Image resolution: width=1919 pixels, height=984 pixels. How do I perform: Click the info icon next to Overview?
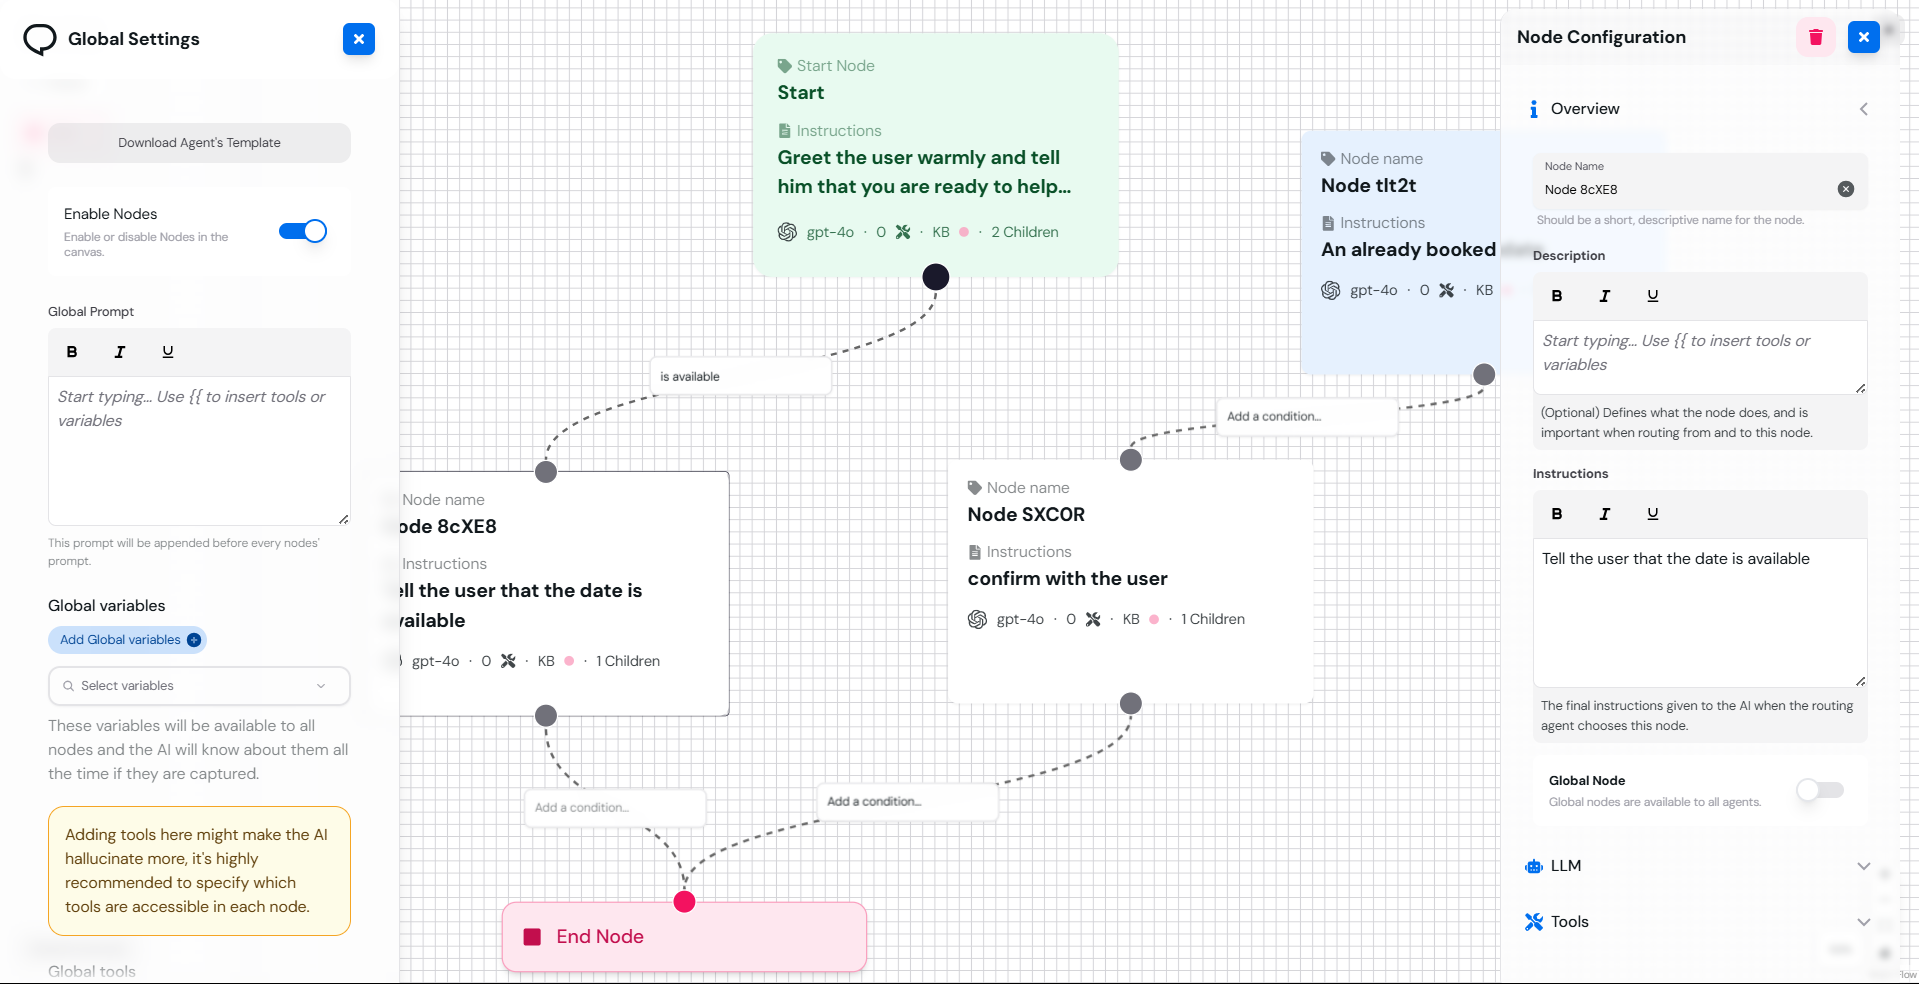tap(1533, 109)
